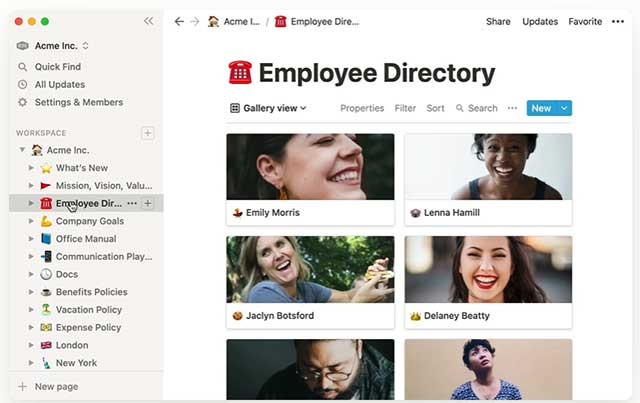Click New page at sidebar bottom

click(x=56, y=386)
